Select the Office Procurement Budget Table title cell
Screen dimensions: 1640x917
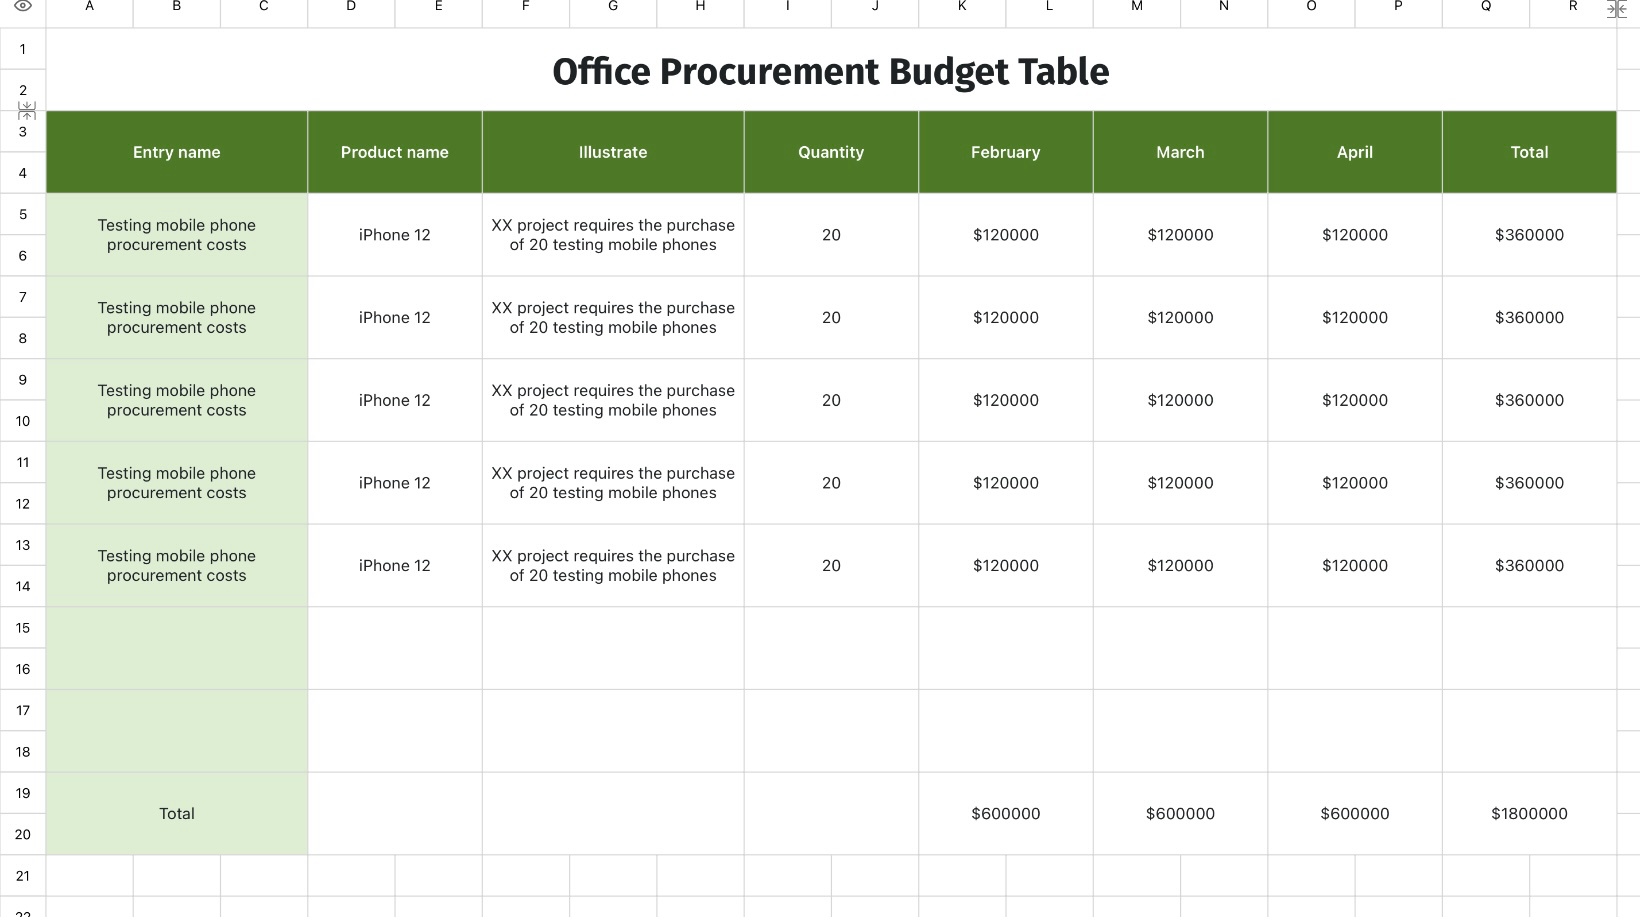[831, 70]
